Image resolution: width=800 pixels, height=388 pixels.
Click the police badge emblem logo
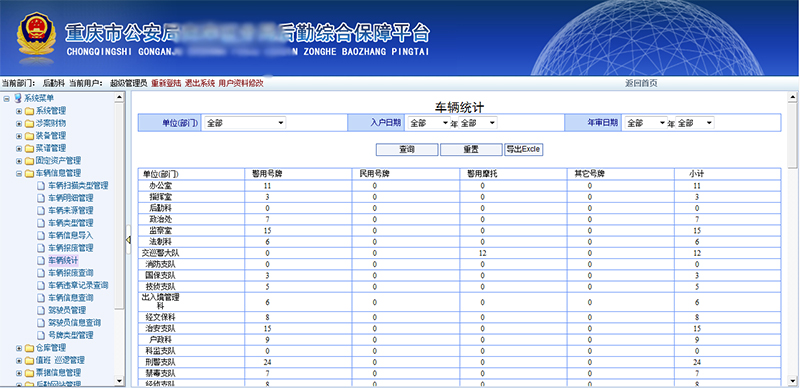[x=35, y=34]
